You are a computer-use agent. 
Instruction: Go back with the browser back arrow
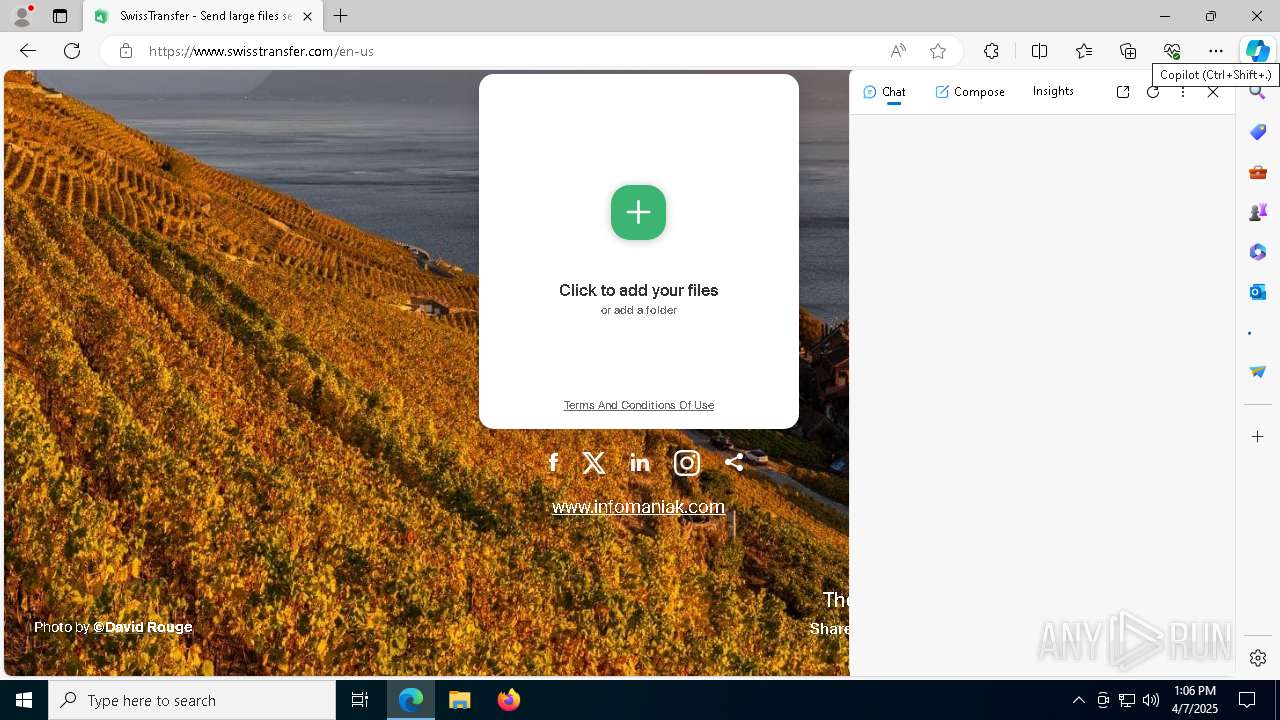pyautogui.click(x=28, y=51)
